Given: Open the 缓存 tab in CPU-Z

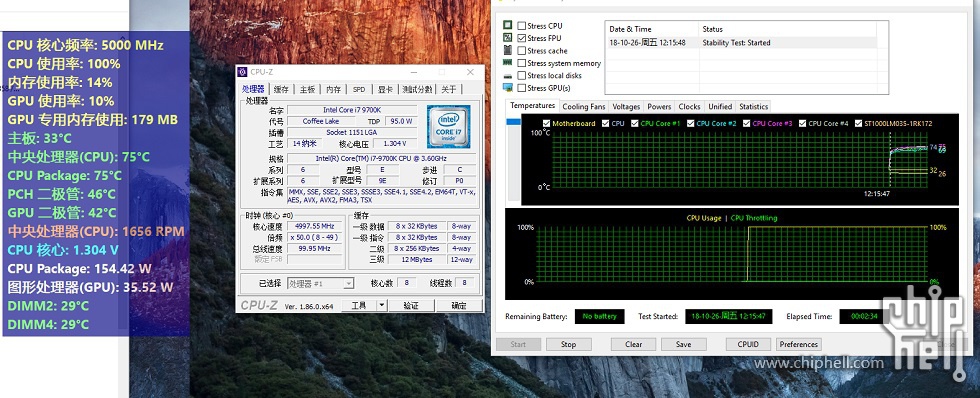Looking at the screenshot, I should click(x=281, y=90).
